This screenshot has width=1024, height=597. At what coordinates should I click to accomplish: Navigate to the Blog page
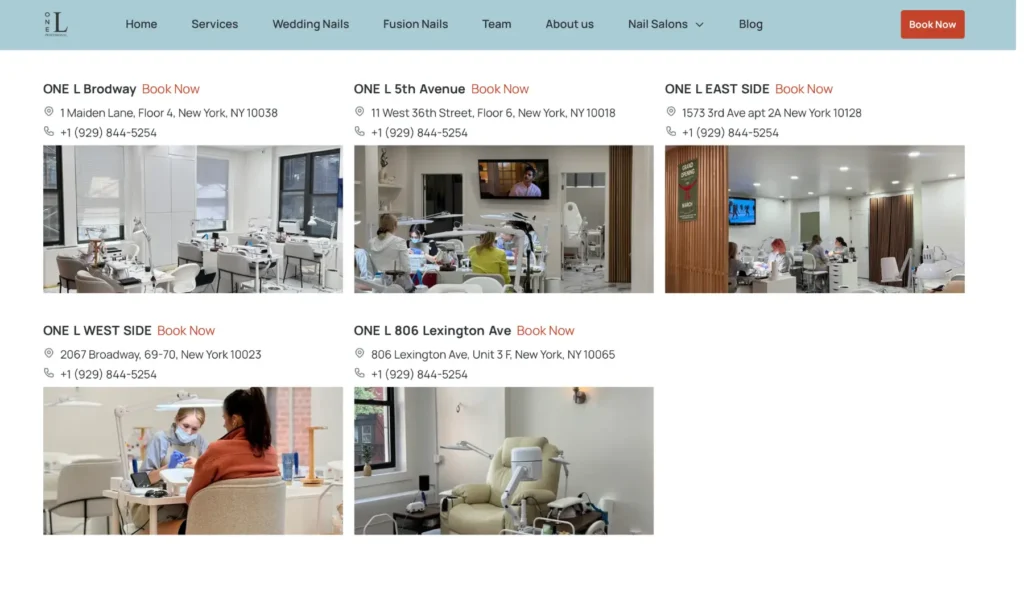click(750, 24)
